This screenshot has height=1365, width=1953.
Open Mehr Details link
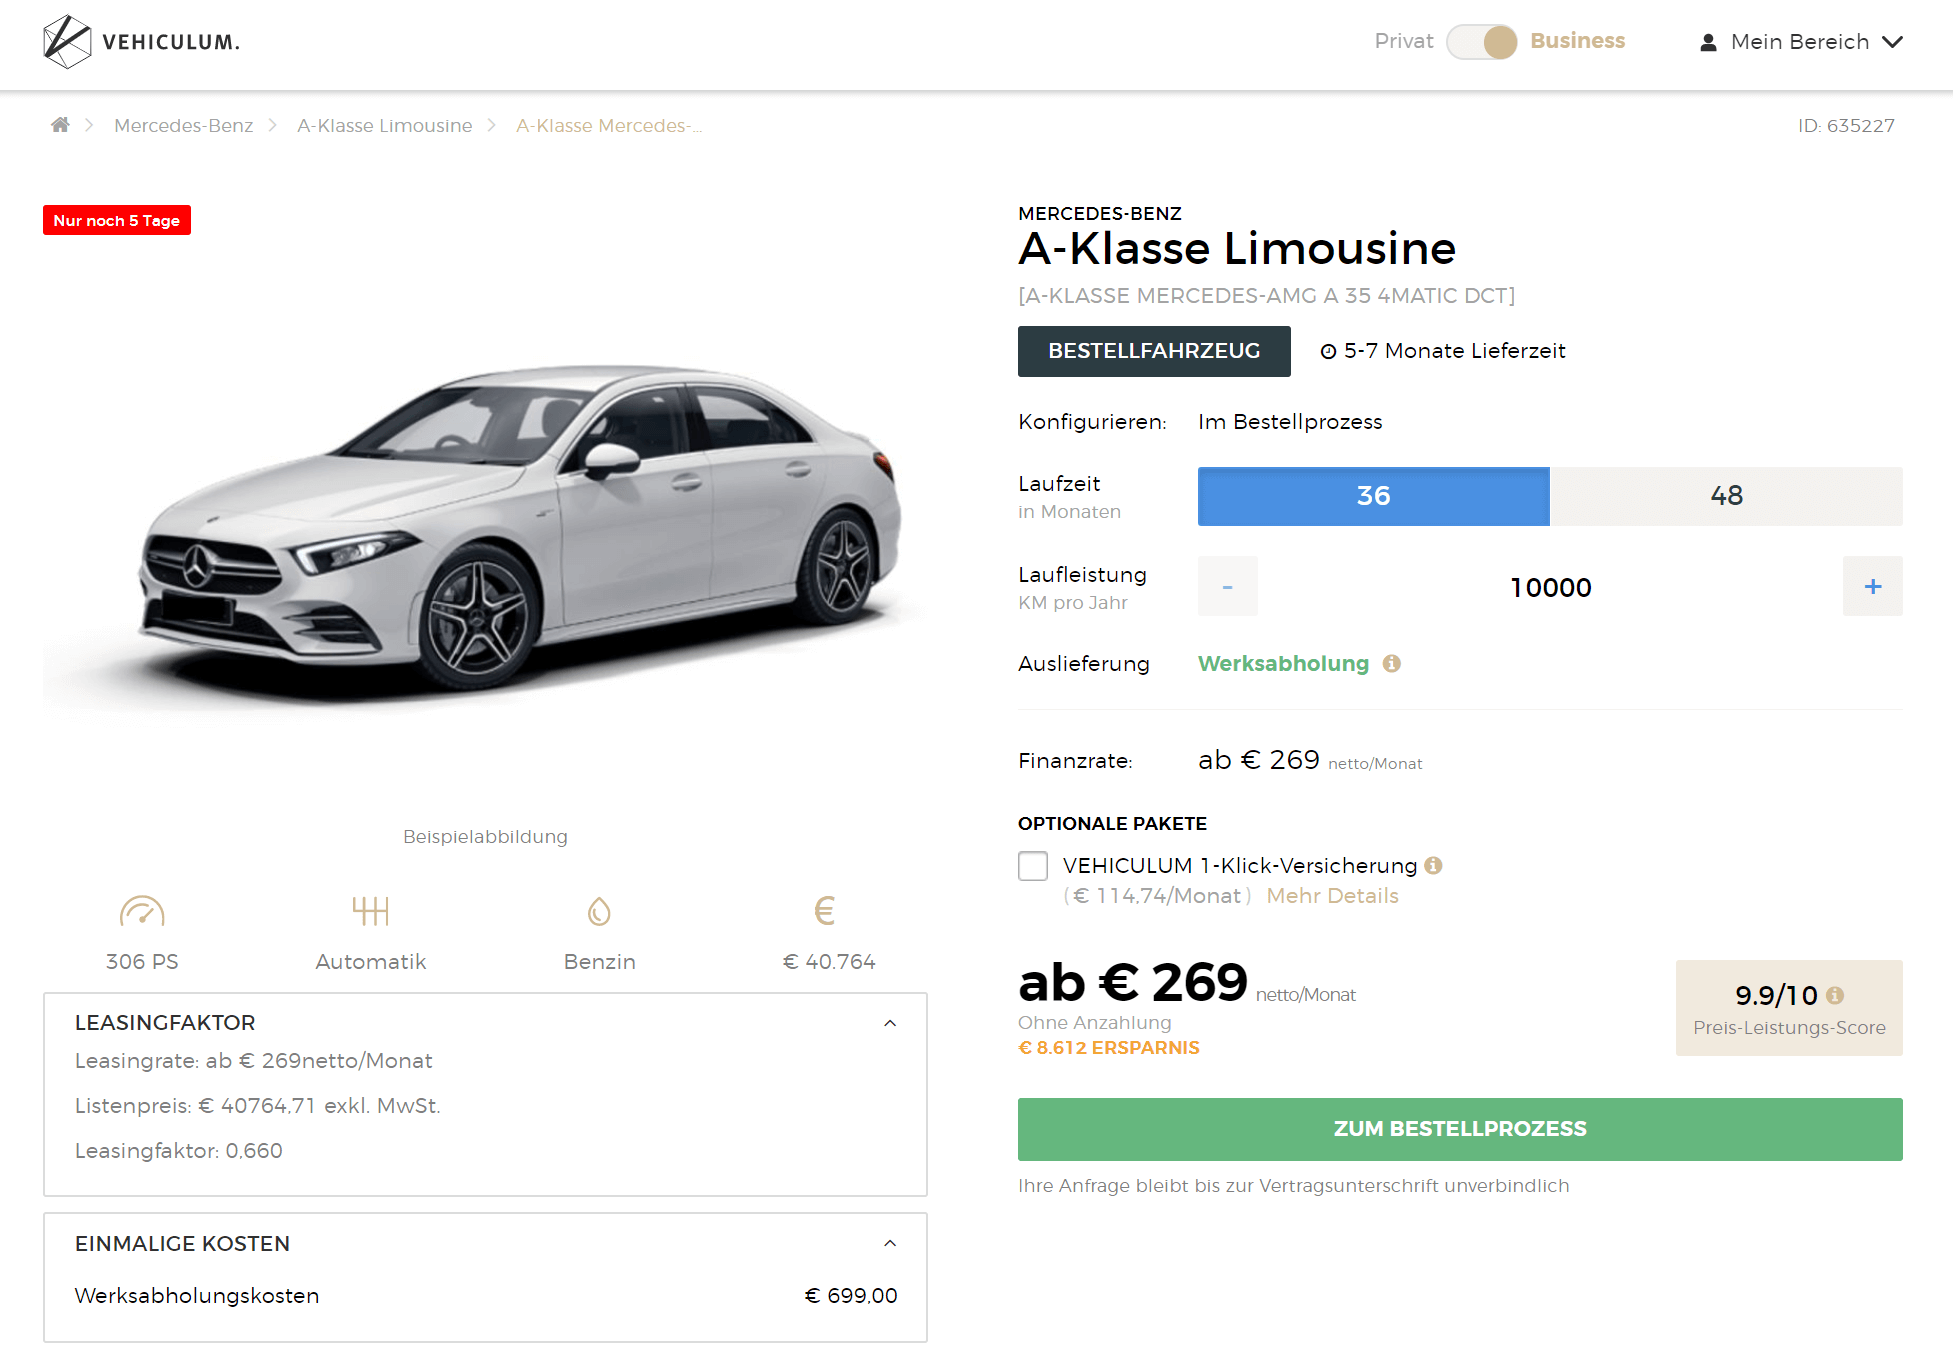pyautogui.click(x=1332, y=896)
